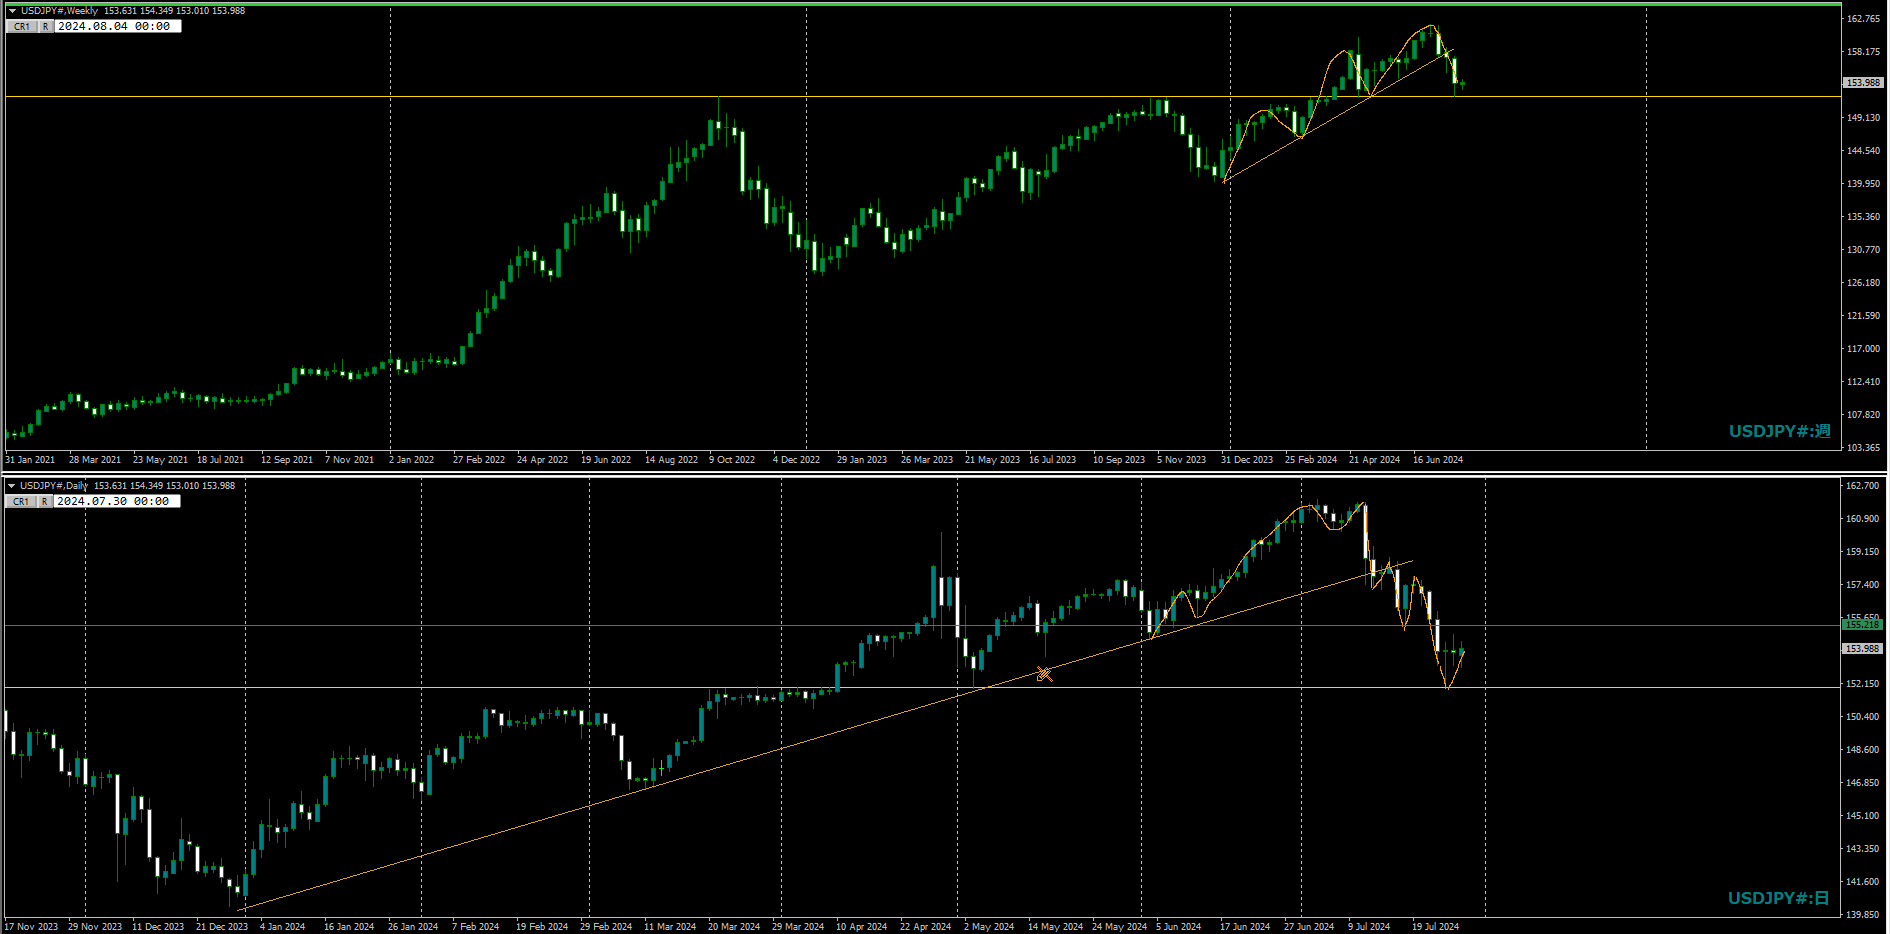1890x934 pixels.
Task: Click the 2 May 2024 date on Daily axis
Action: point(989,927)
